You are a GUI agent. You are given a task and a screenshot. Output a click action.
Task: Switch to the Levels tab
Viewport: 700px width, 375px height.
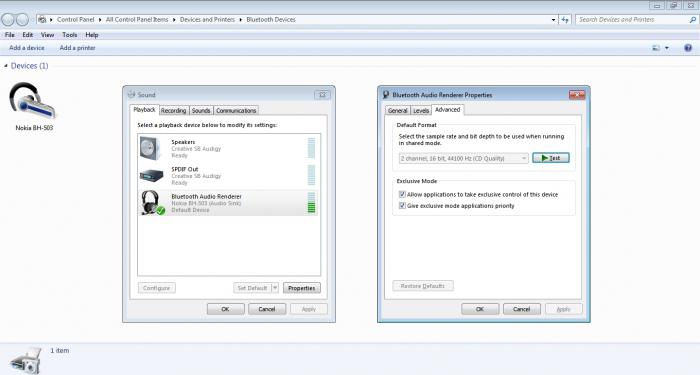[x=421, y=111]
